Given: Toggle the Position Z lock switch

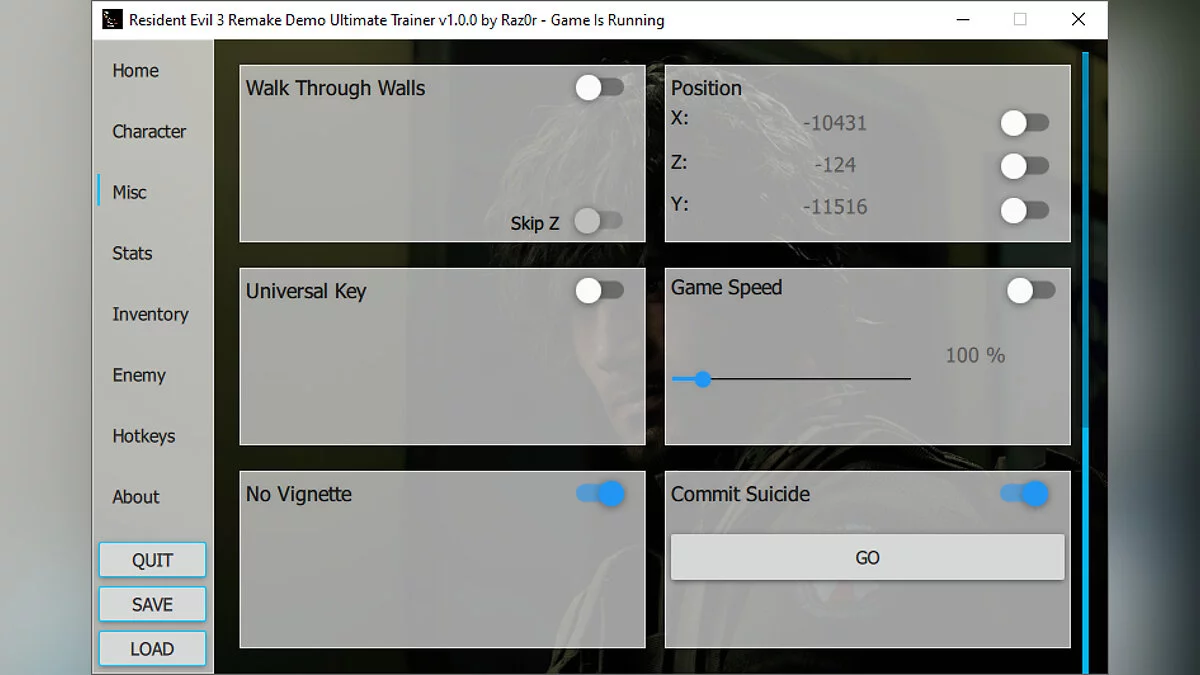Looking at the screenshot, I should (x=1025, y=166).
